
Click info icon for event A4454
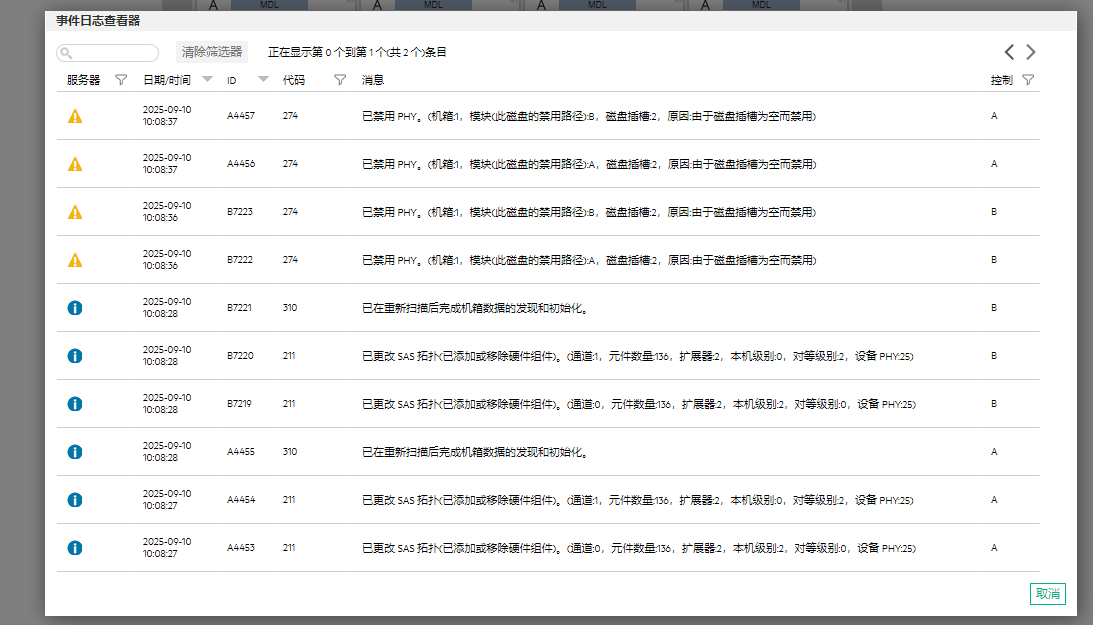point(75,500)
